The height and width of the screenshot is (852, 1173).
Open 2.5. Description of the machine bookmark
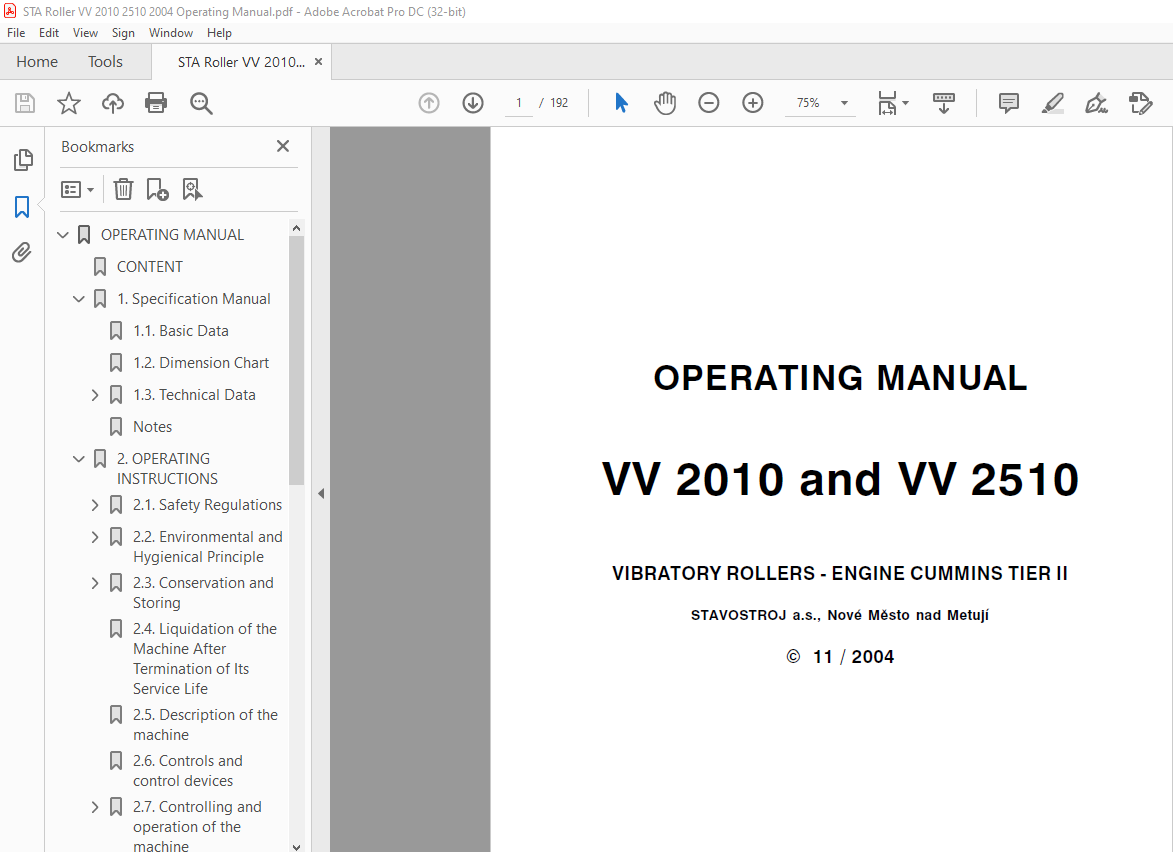point(206,725)
